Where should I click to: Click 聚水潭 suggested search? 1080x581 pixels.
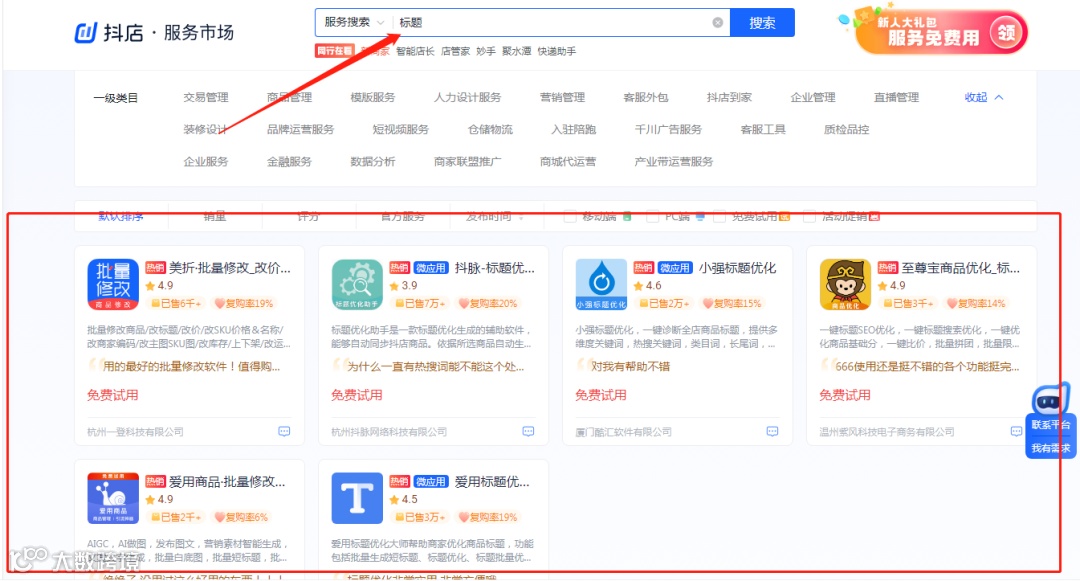click(x=517, y=51)
